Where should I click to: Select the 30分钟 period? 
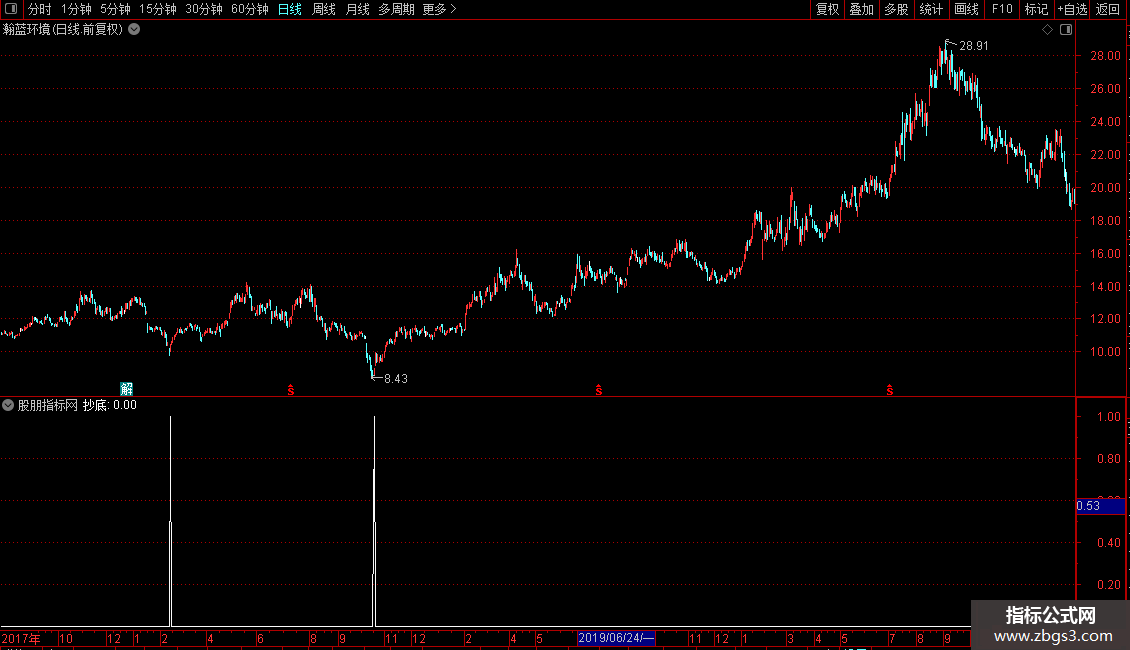[203, 9]
